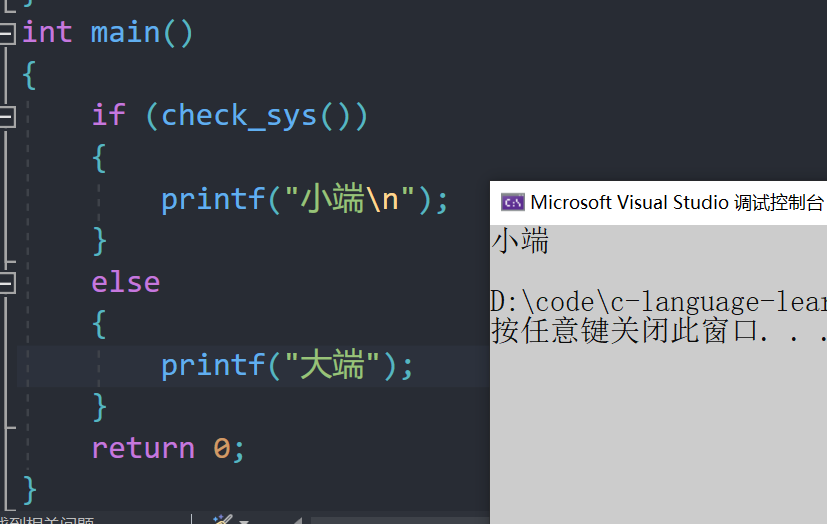Click the code cleanup broom icon

pyautogui.click(x=223, y=519)
